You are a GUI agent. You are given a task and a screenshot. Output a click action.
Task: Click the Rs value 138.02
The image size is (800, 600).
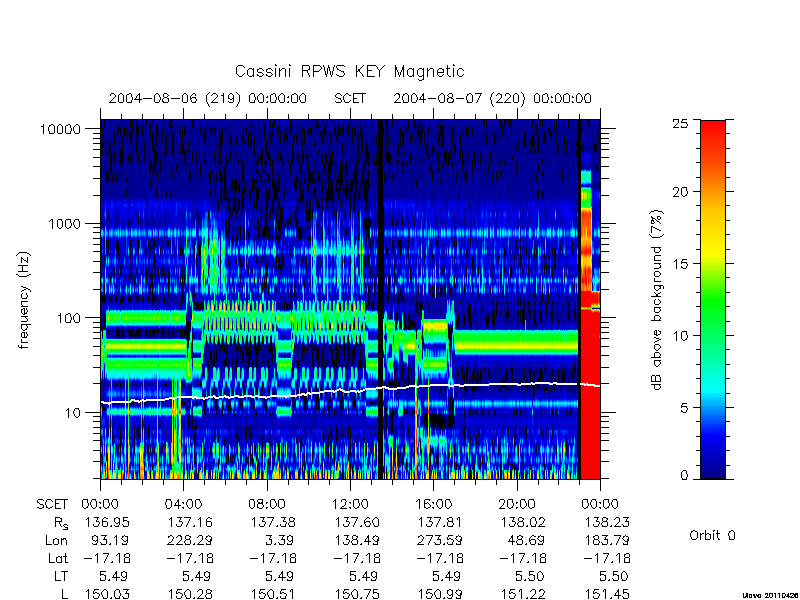[x=523, y=522]
